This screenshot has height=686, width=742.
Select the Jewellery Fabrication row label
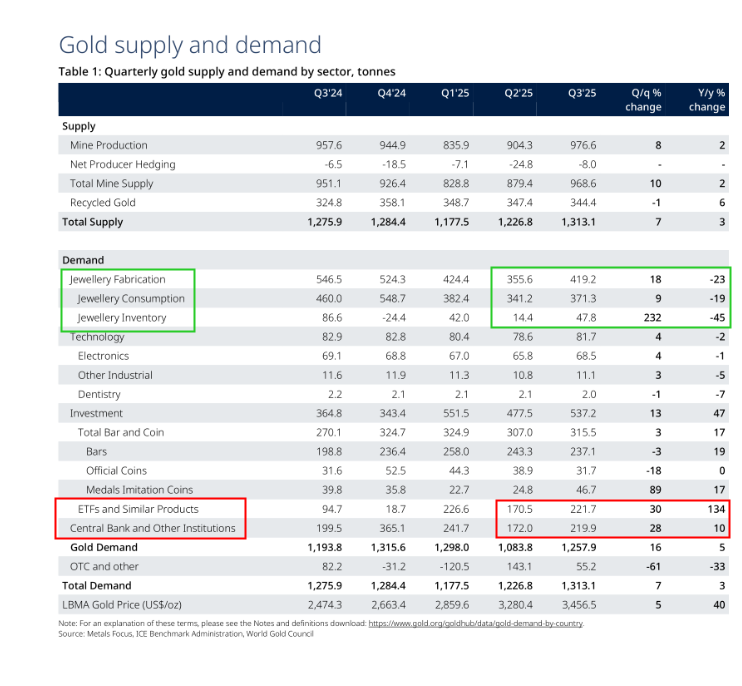click(x=117, y=279)
